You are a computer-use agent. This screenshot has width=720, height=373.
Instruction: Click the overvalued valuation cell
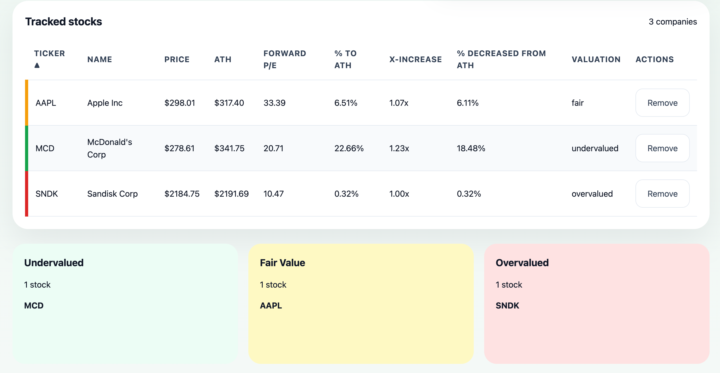[x=592, y=194]
